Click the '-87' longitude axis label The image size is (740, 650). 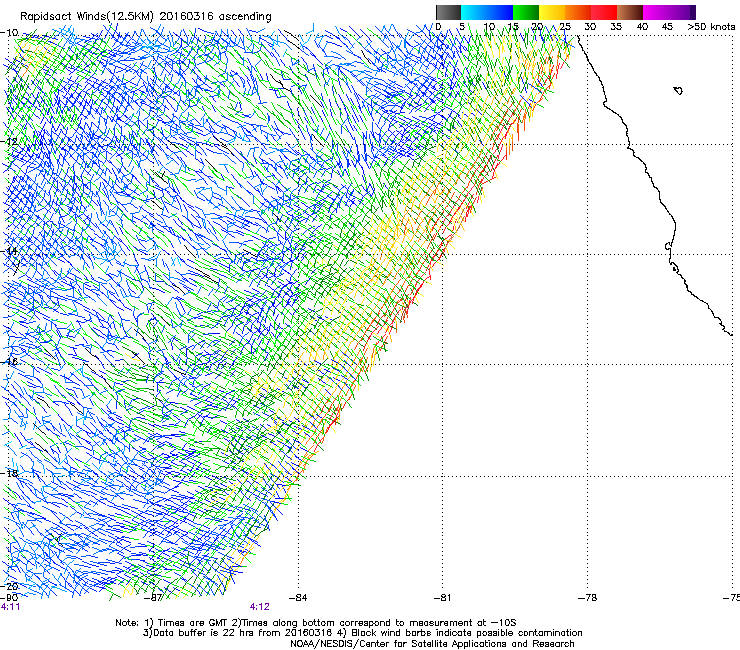pos(154,598)
